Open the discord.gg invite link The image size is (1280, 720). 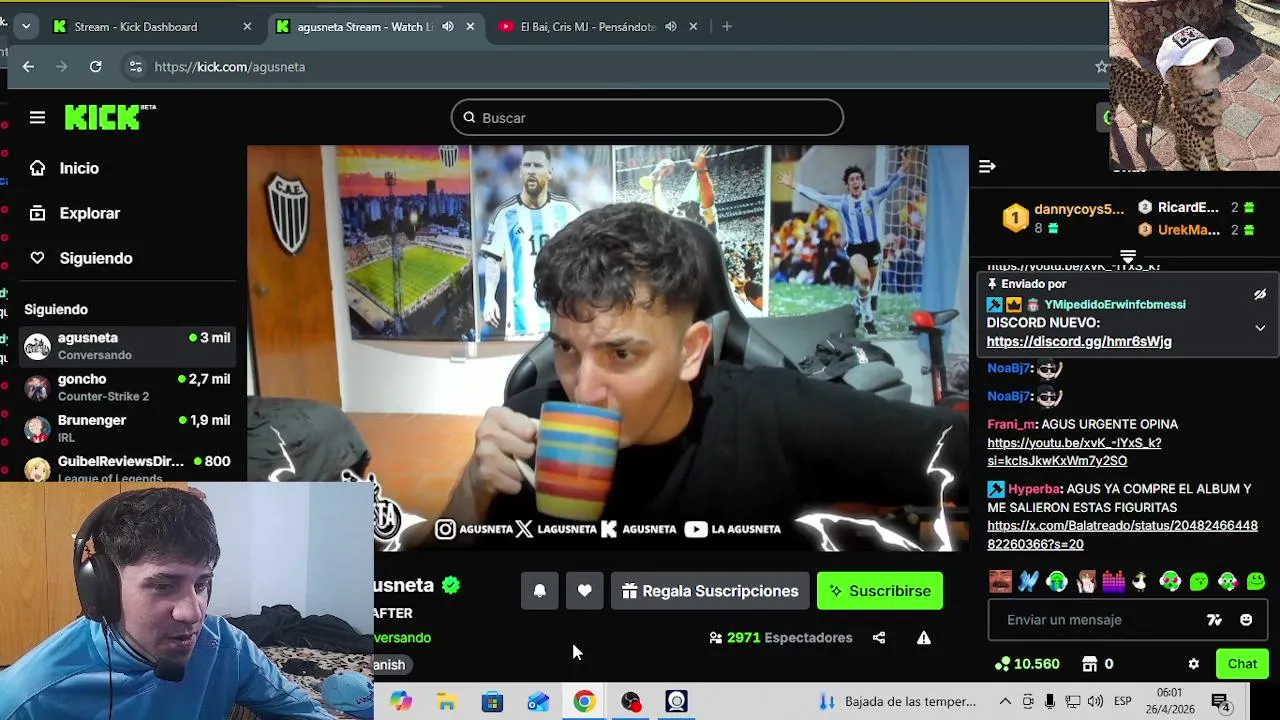pyautogui.click(x=1079, y=342)
